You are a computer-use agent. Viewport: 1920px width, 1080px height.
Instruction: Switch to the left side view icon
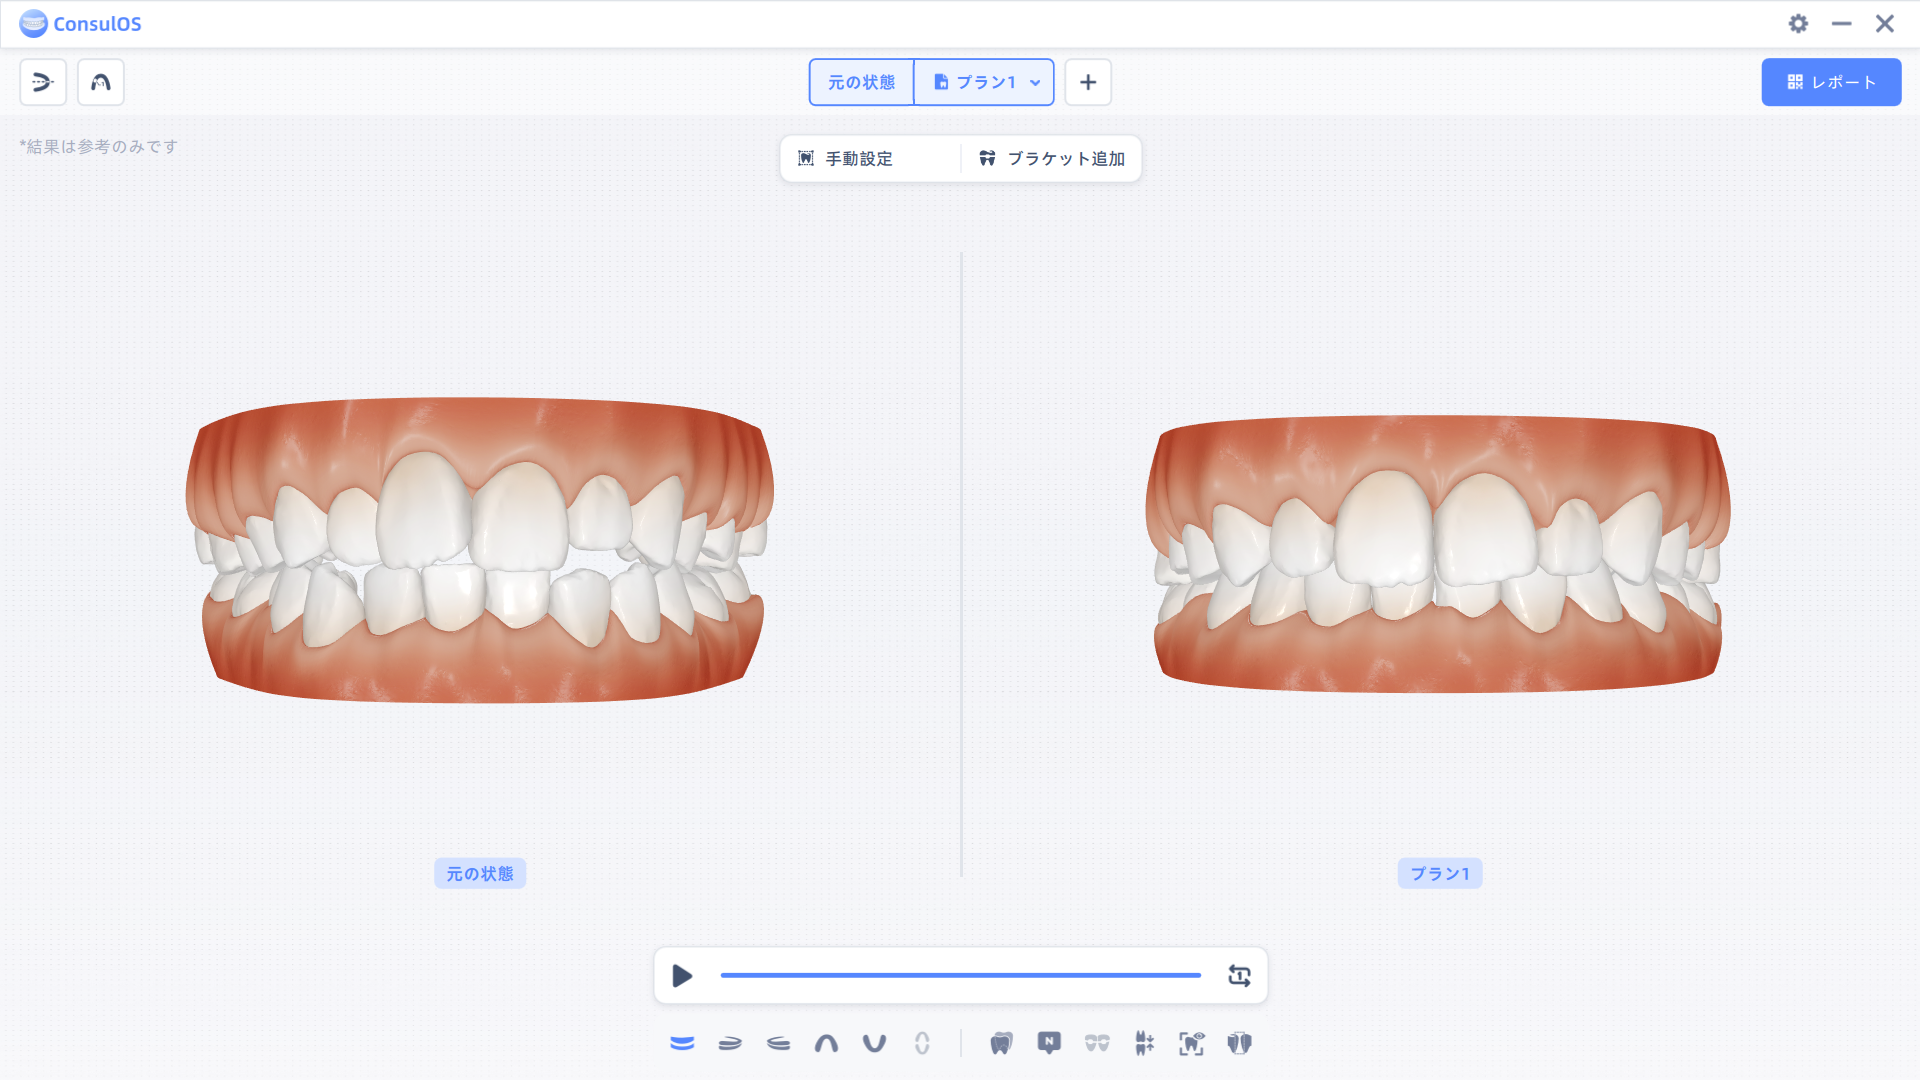coord(778,1043)
